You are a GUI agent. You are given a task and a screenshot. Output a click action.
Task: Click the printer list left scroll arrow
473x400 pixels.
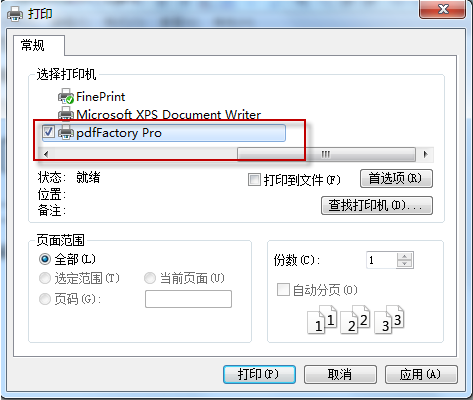click(46, 154)
